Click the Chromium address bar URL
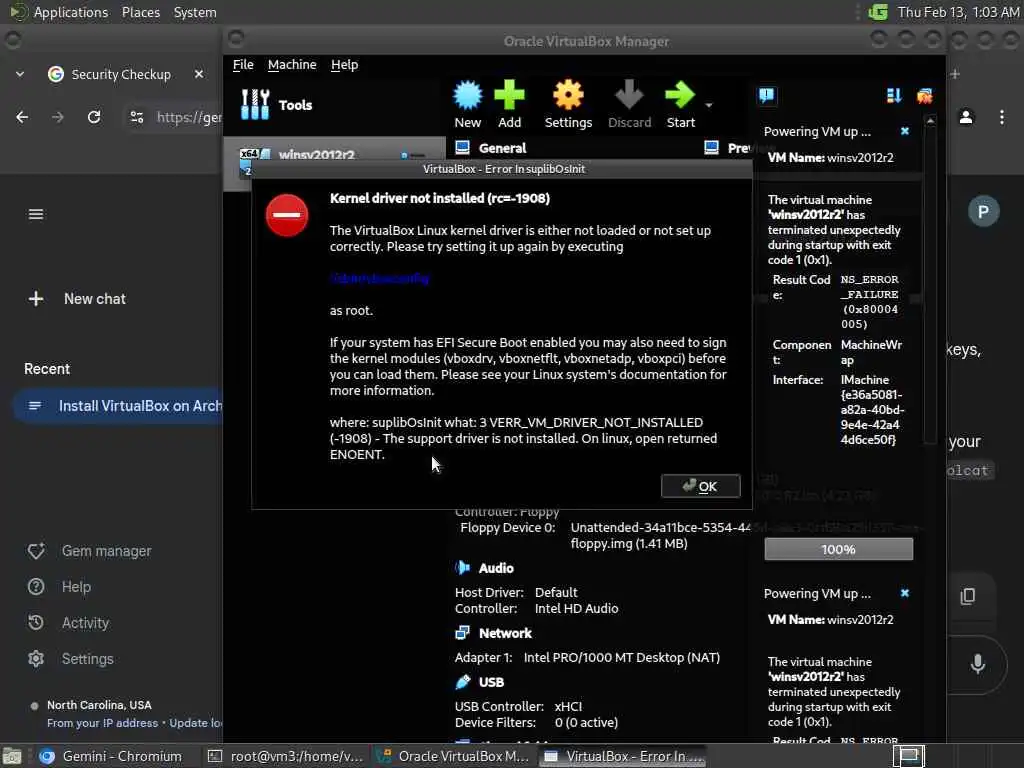This screenshot has width=1024, height=768. pos(189,117)
